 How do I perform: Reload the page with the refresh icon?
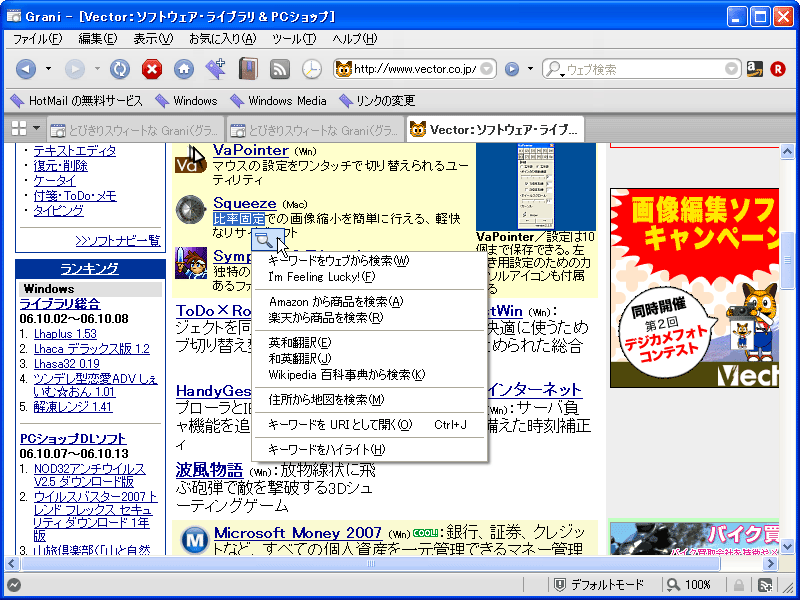(120, 69)
